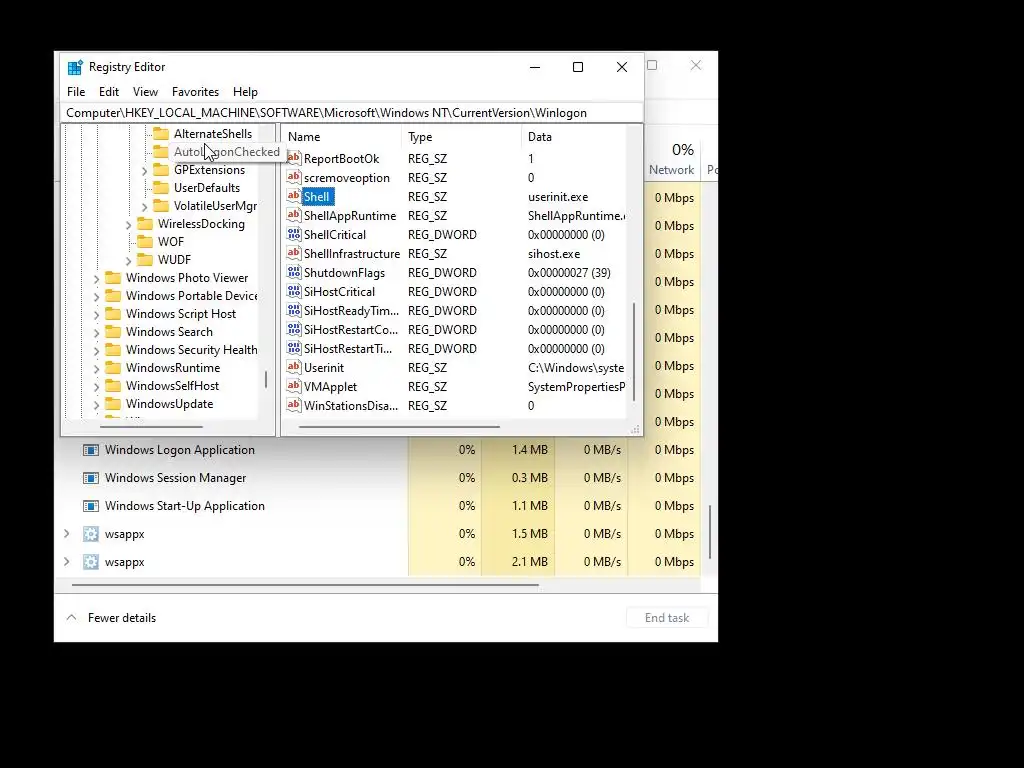This screenshot has height=768, width=1024.
Task: Open the File menu
Action: pyautogui.click(x=76, y=92)
